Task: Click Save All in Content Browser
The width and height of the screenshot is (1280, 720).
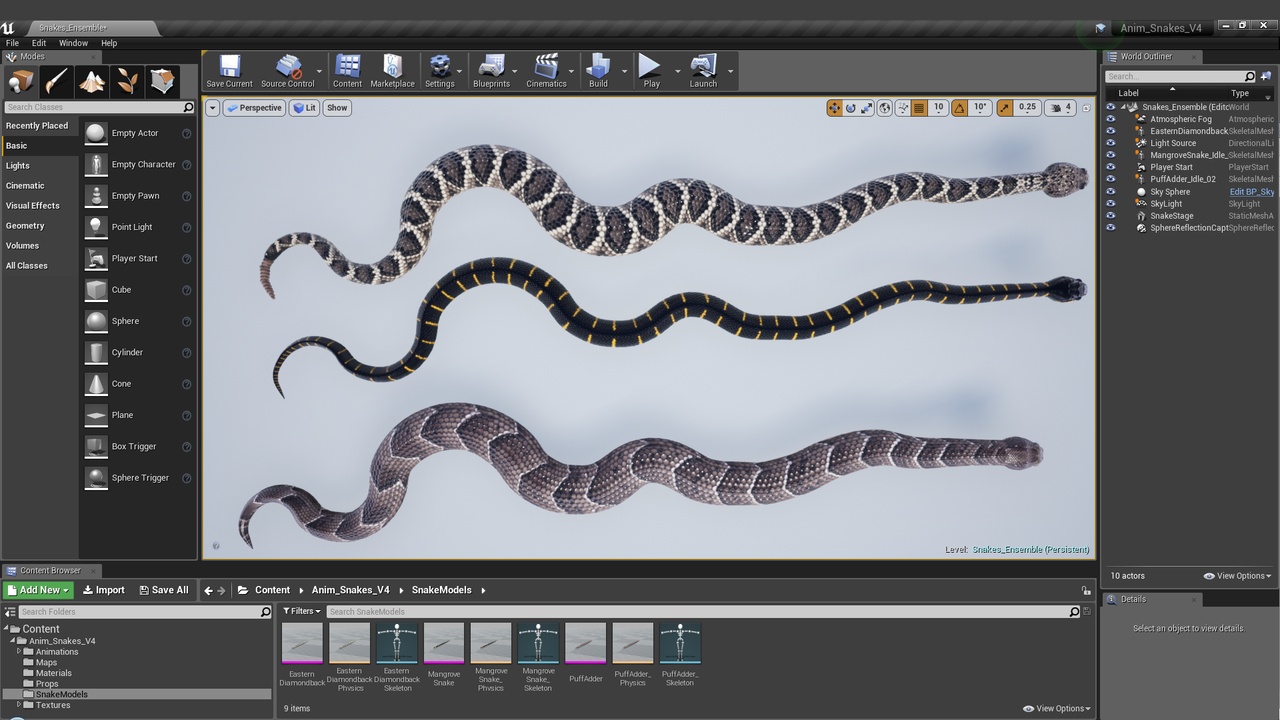Action: [163, 590]
